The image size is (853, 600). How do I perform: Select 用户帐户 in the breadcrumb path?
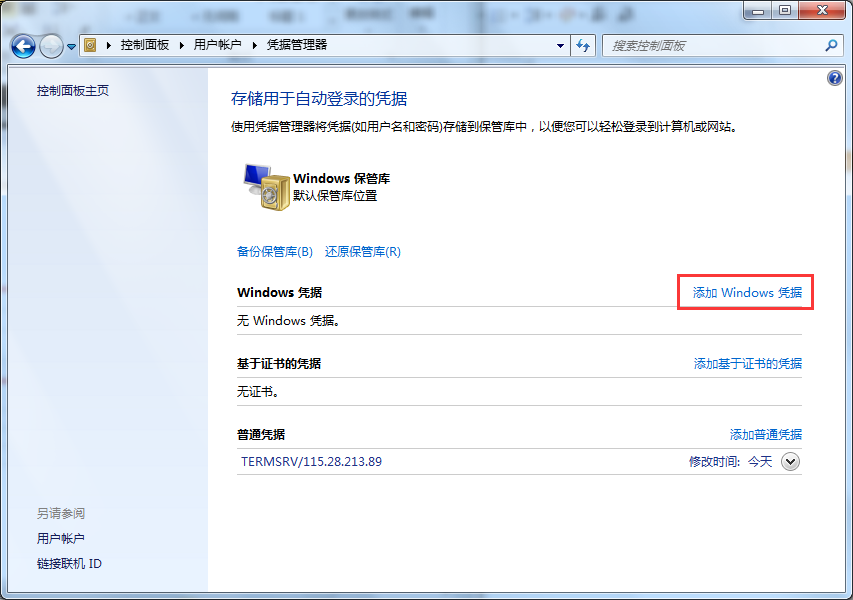tap(217, 45)
